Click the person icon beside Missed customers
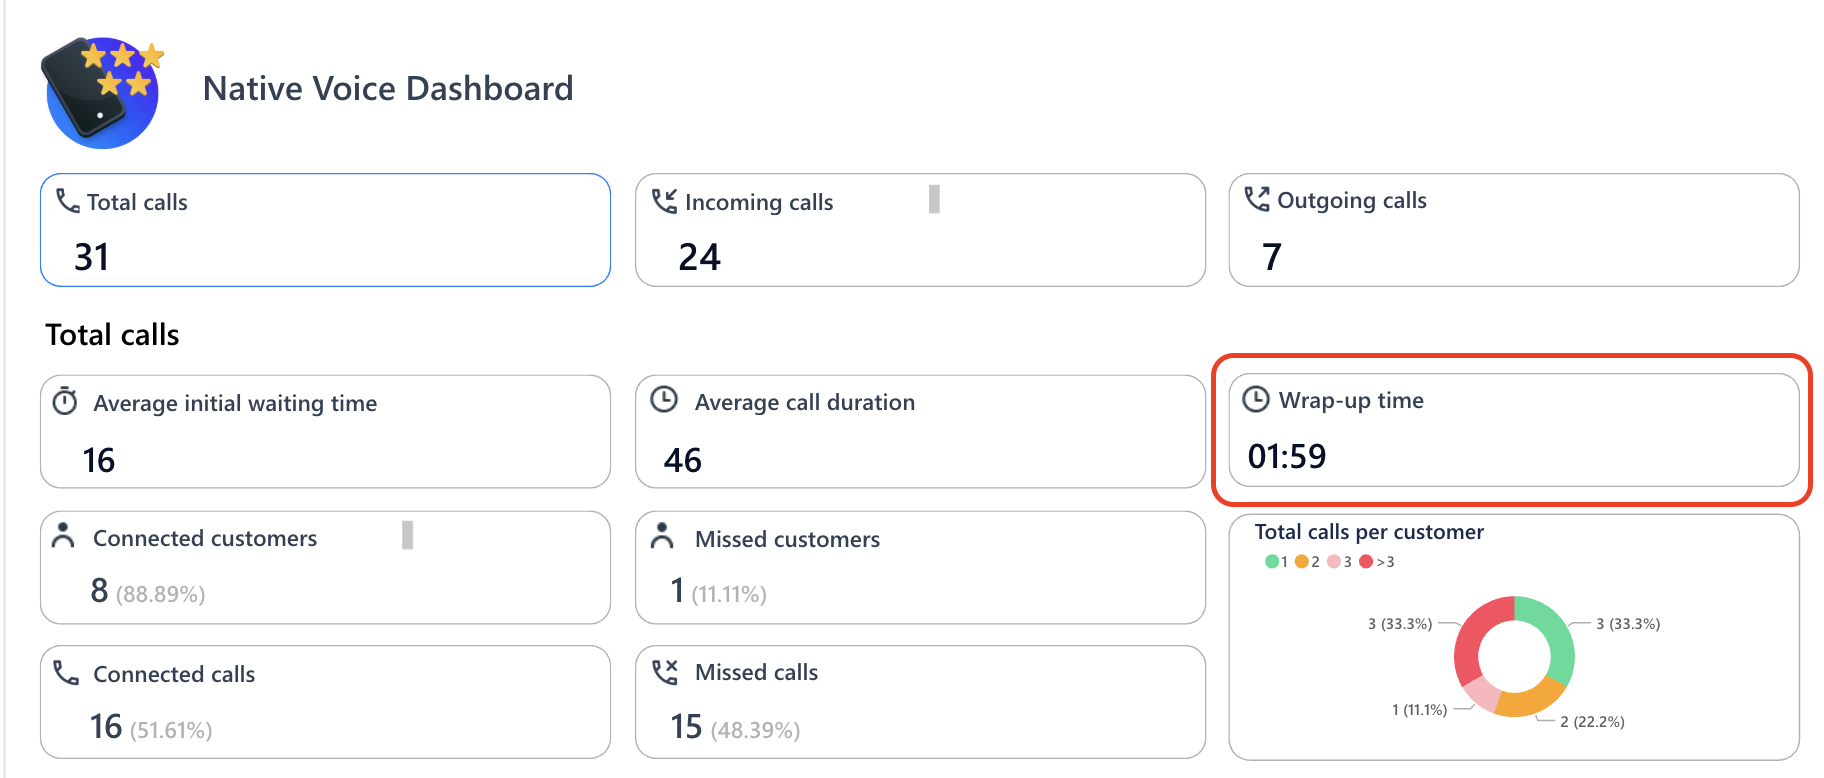This screenshot has height=778, width=1824. tap(662, 536)
